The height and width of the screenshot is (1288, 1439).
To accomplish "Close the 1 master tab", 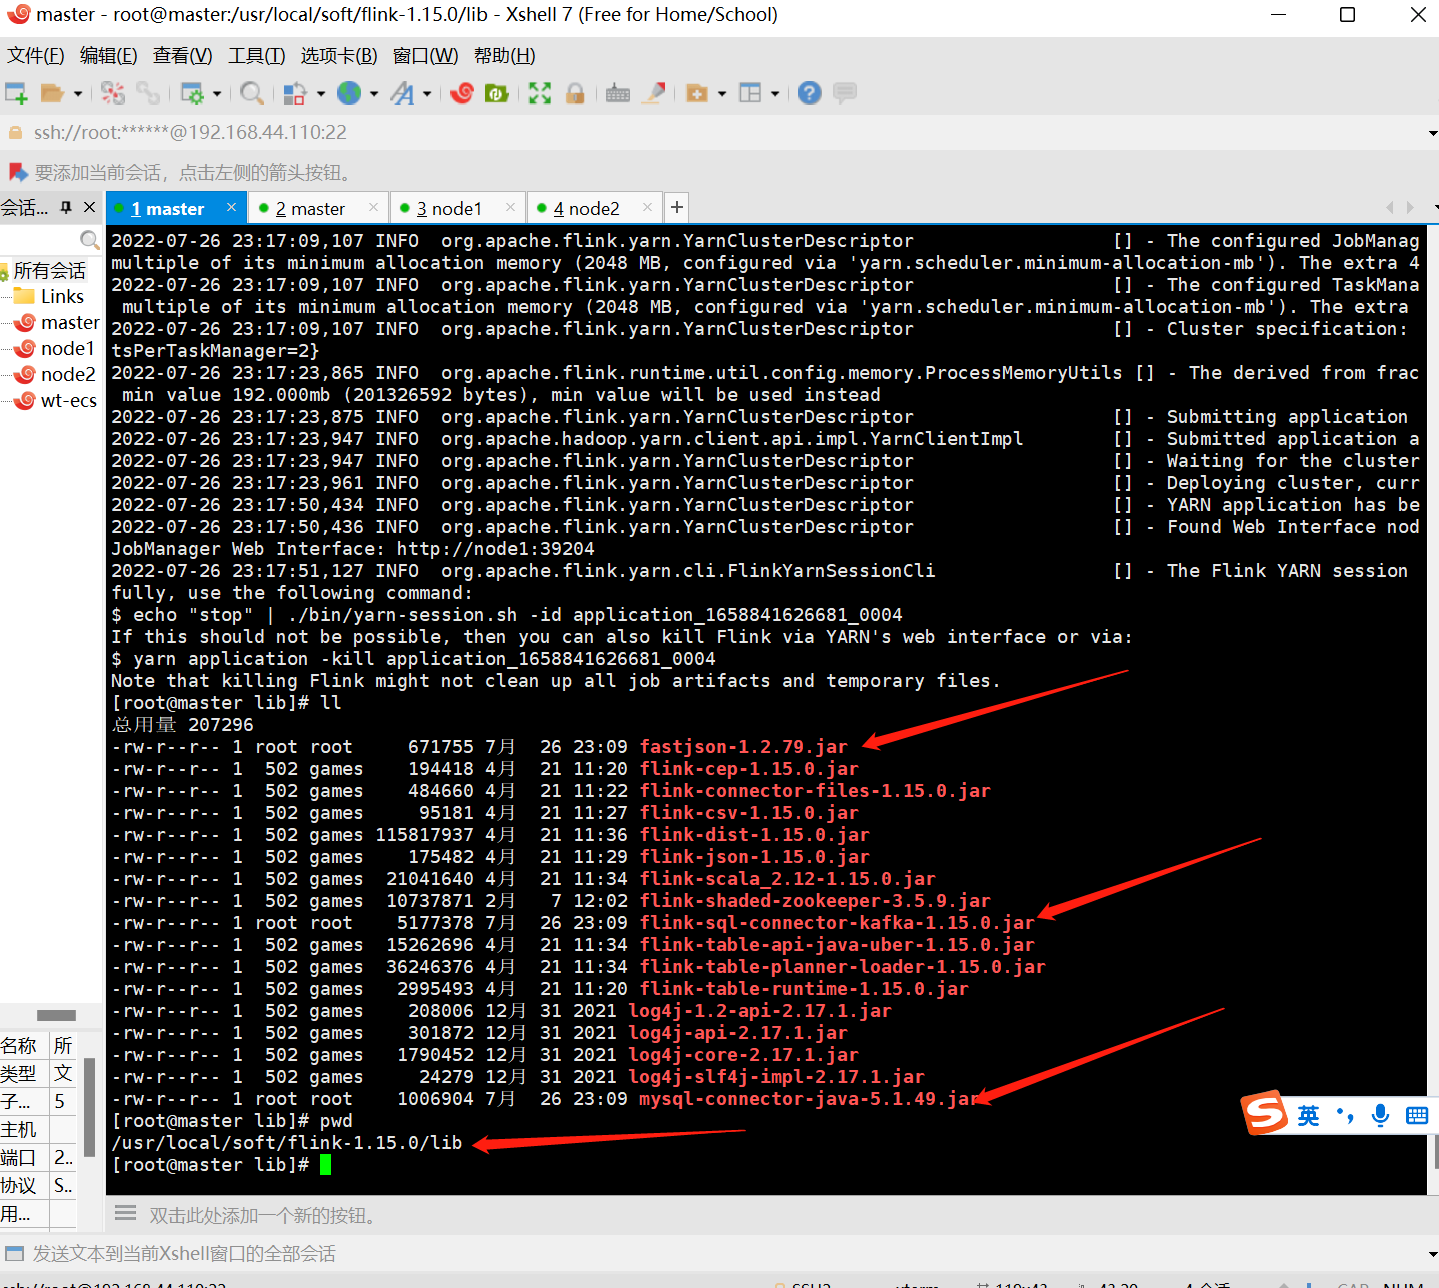I will (x=231, y=207).
